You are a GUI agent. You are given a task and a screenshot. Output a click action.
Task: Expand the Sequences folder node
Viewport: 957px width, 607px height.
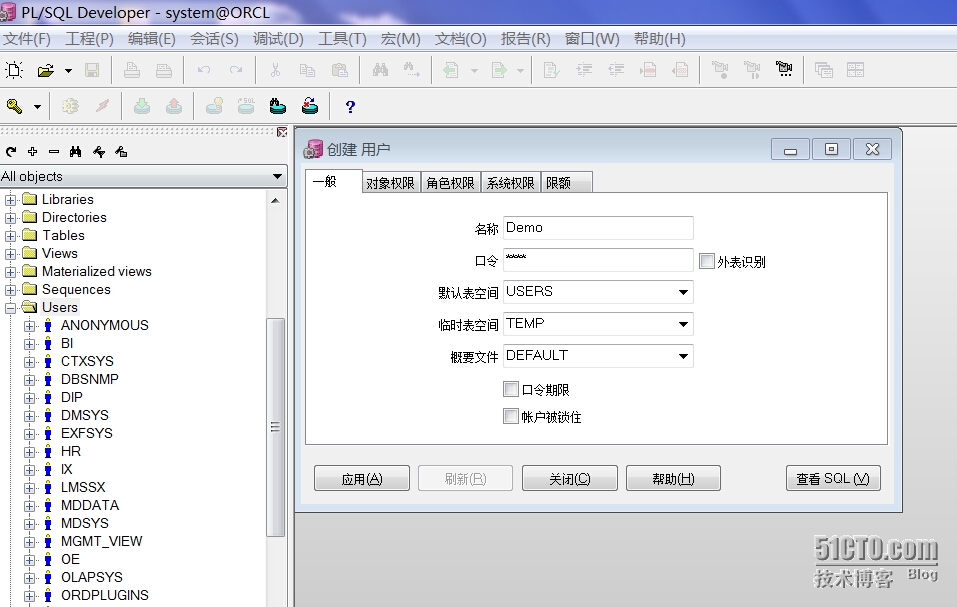(x=10, y=290)
